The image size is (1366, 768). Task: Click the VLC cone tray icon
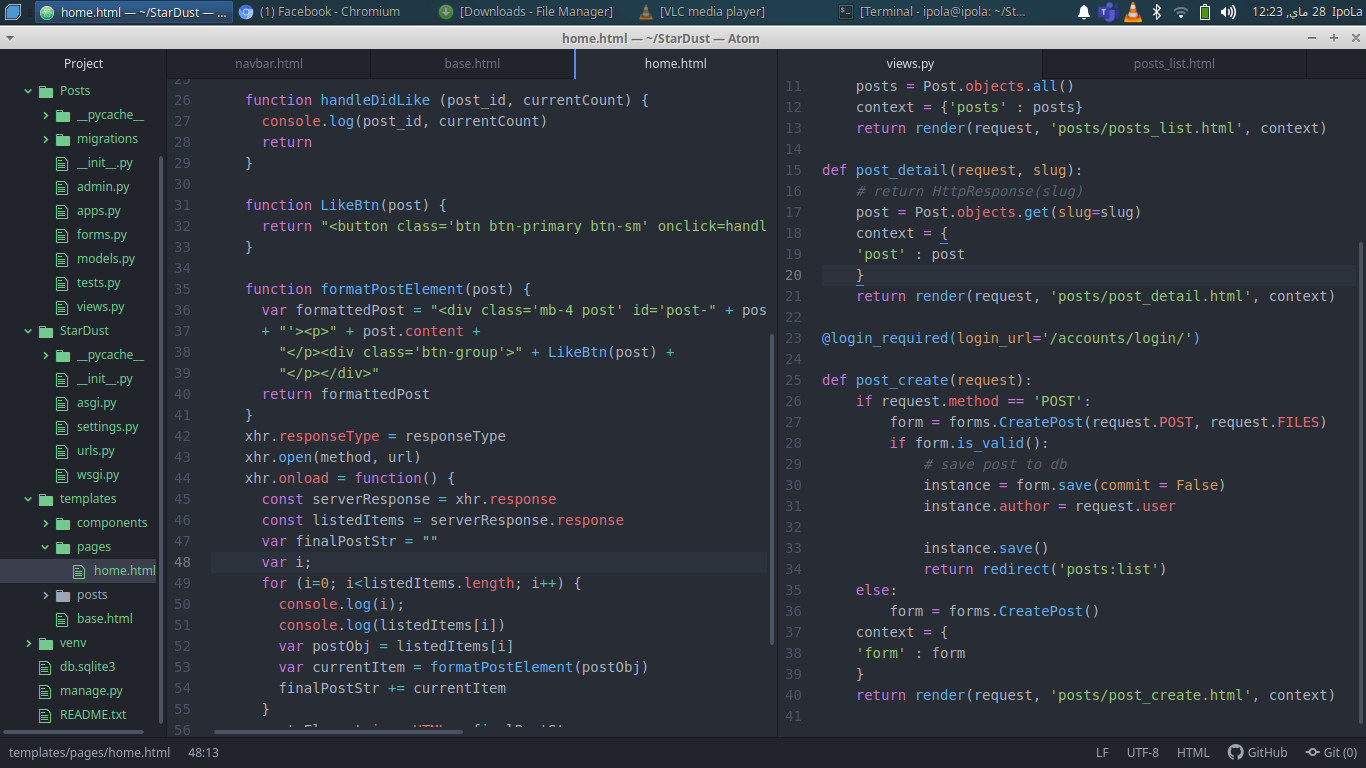1132,12
